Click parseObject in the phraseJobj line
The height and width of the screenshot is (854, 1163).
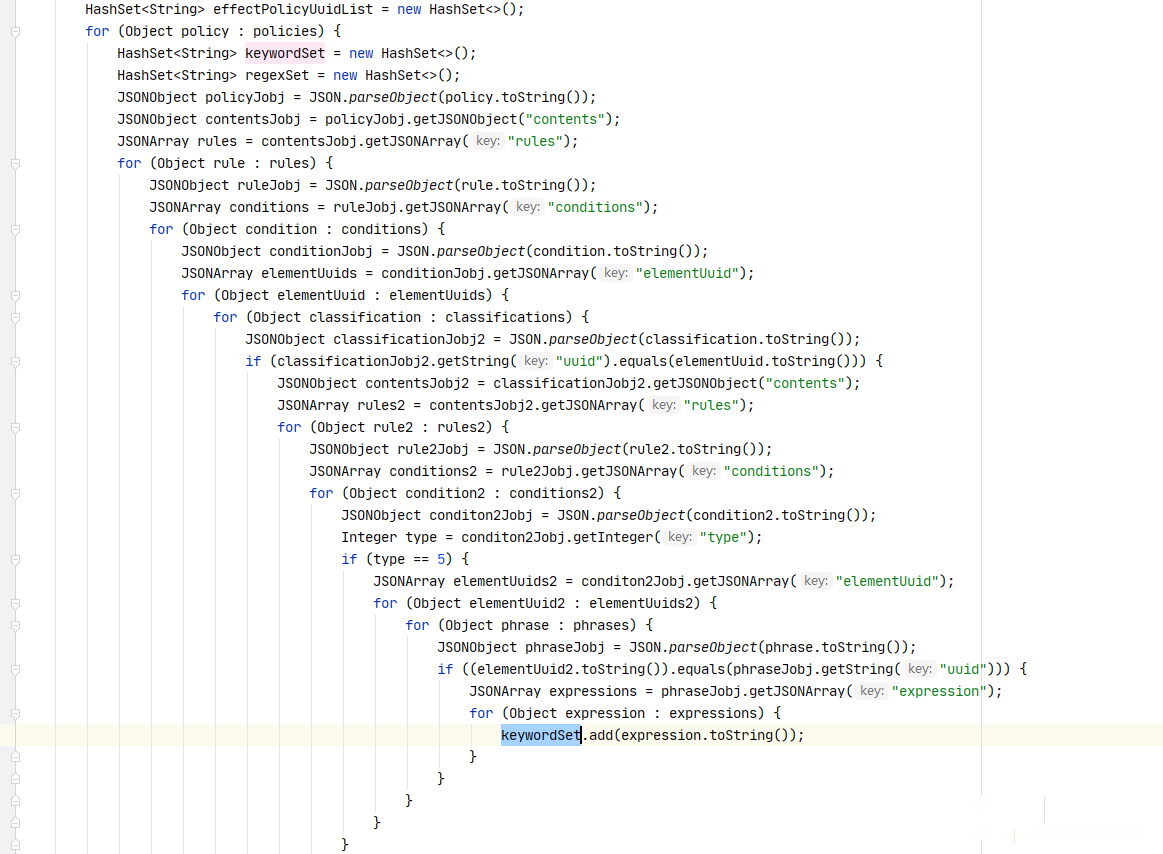pyautogui.click(x=713, y=648)
